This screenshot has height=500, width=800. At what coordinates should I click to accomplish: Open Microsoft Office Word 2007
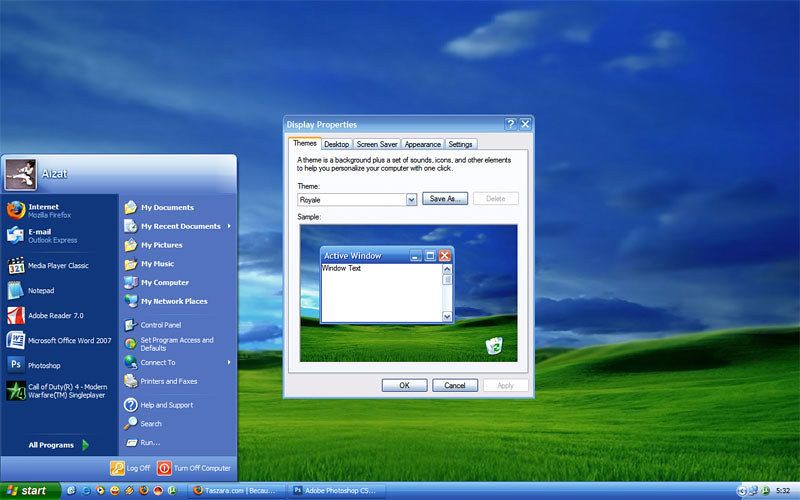pos(60,340)
